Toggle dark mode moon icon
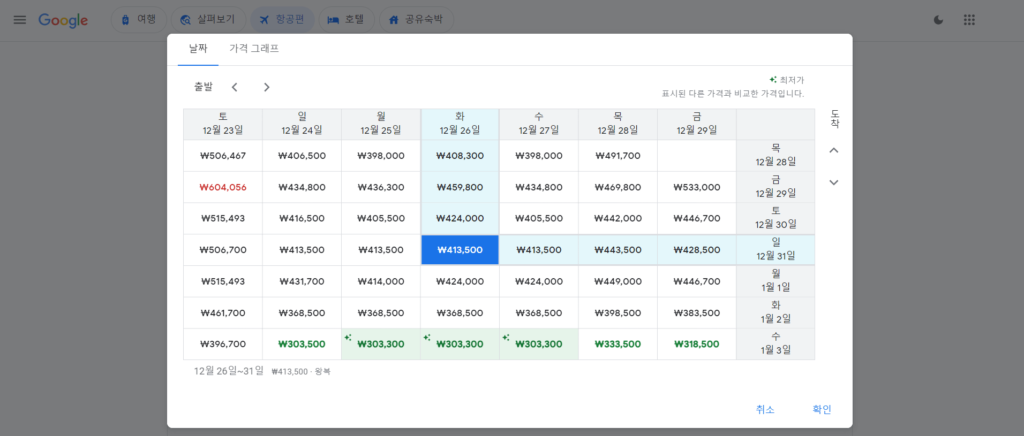The image size is (1024, 436). tap(938, 20)
